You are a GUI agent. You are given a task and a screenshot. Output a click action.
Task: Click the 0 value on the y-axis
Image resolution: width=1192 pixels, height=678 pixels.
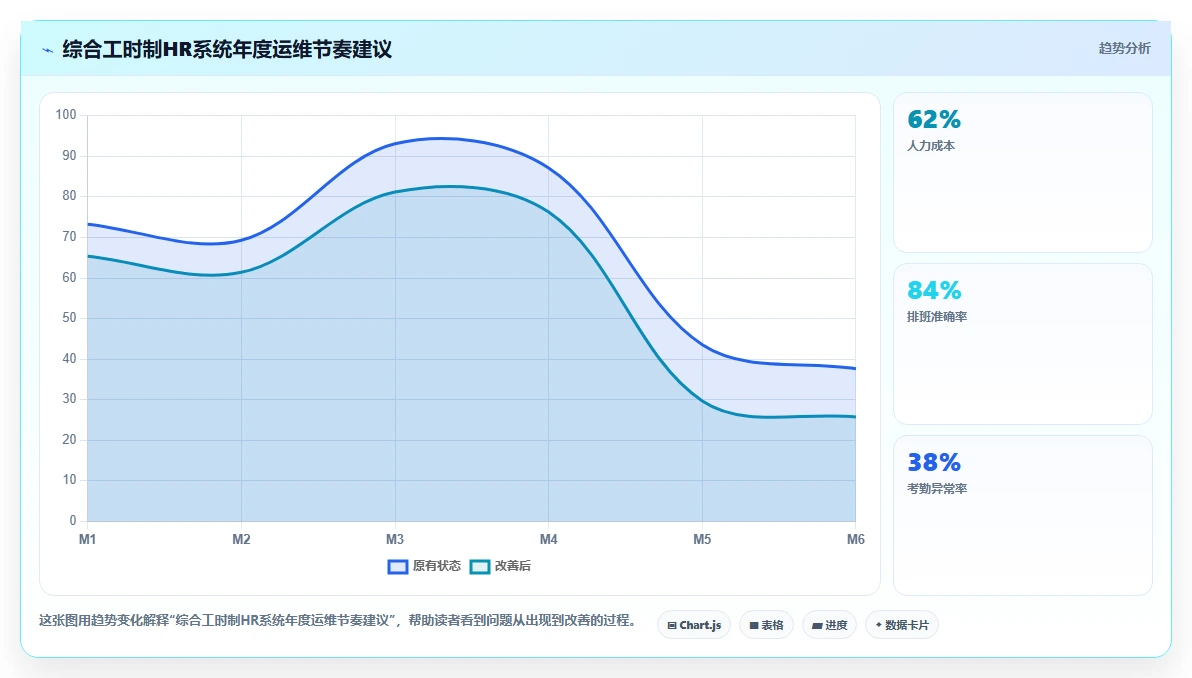click(73, 521)
